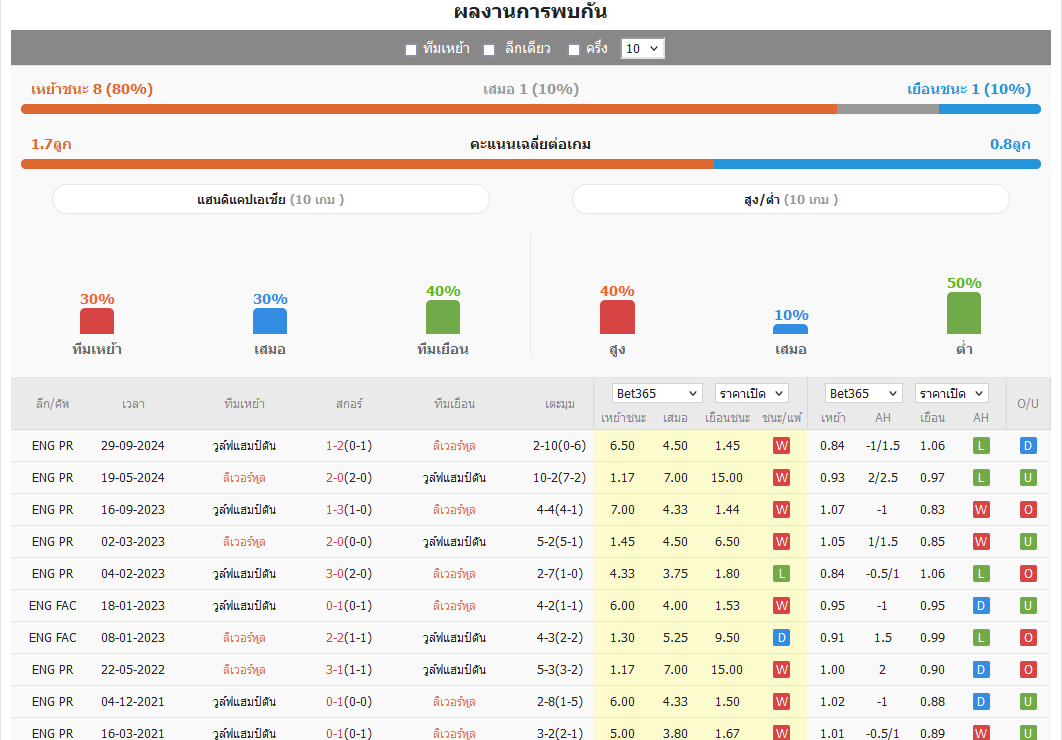
Task: Click the AH result L badge for 08-01-2023
Action: coord(981,637)
